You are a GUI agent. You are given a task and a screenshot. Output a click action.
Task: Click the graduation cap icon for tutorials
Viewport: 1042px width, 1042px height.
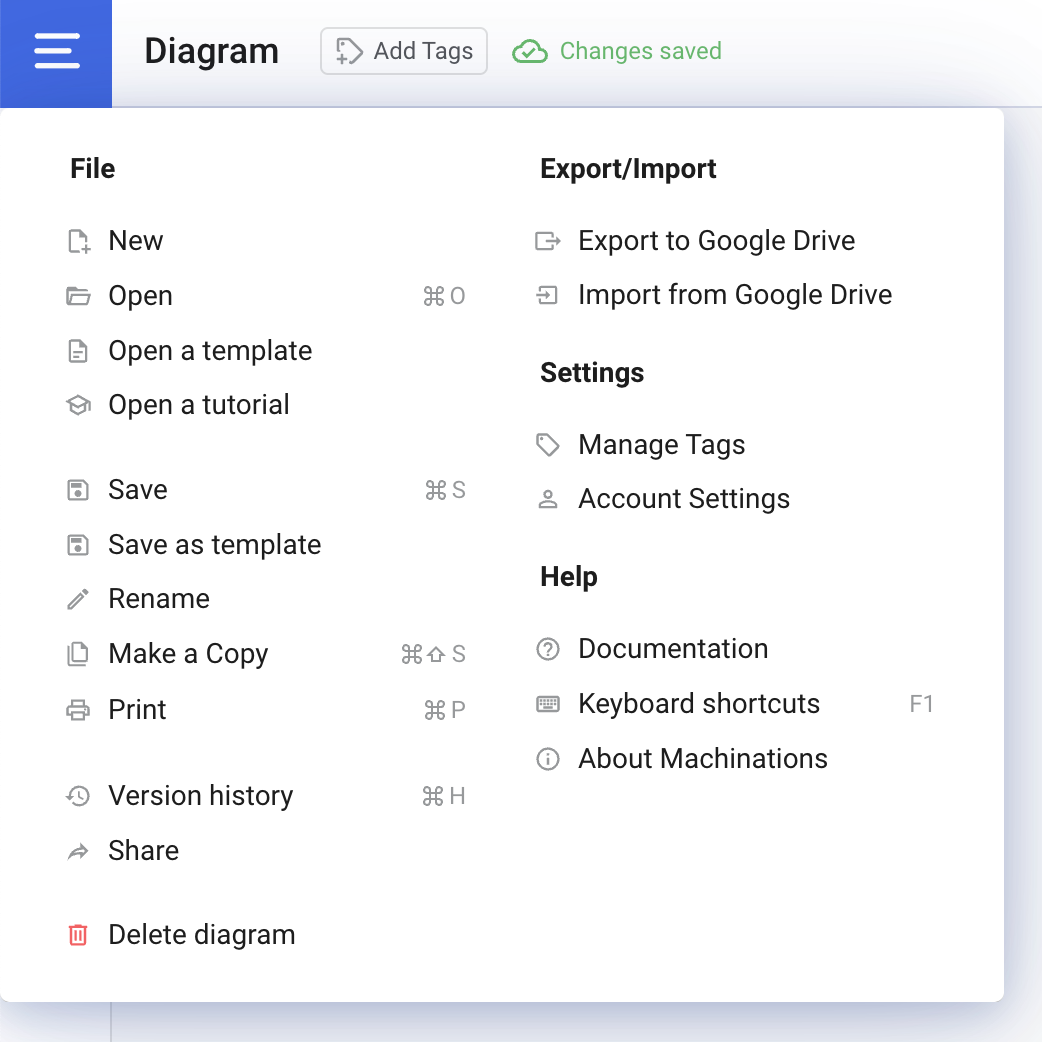point(78,405)
